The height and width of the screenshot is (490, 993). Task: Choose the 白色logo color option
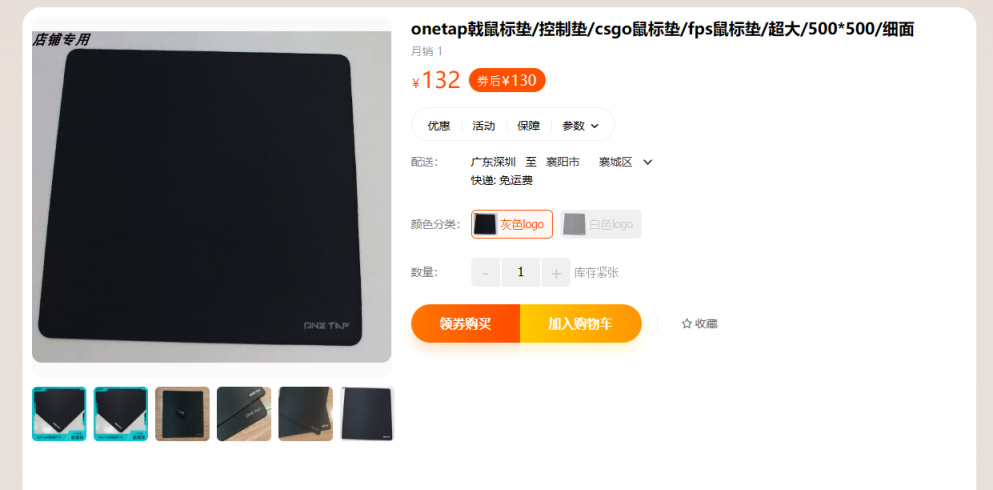click(601, 224)
